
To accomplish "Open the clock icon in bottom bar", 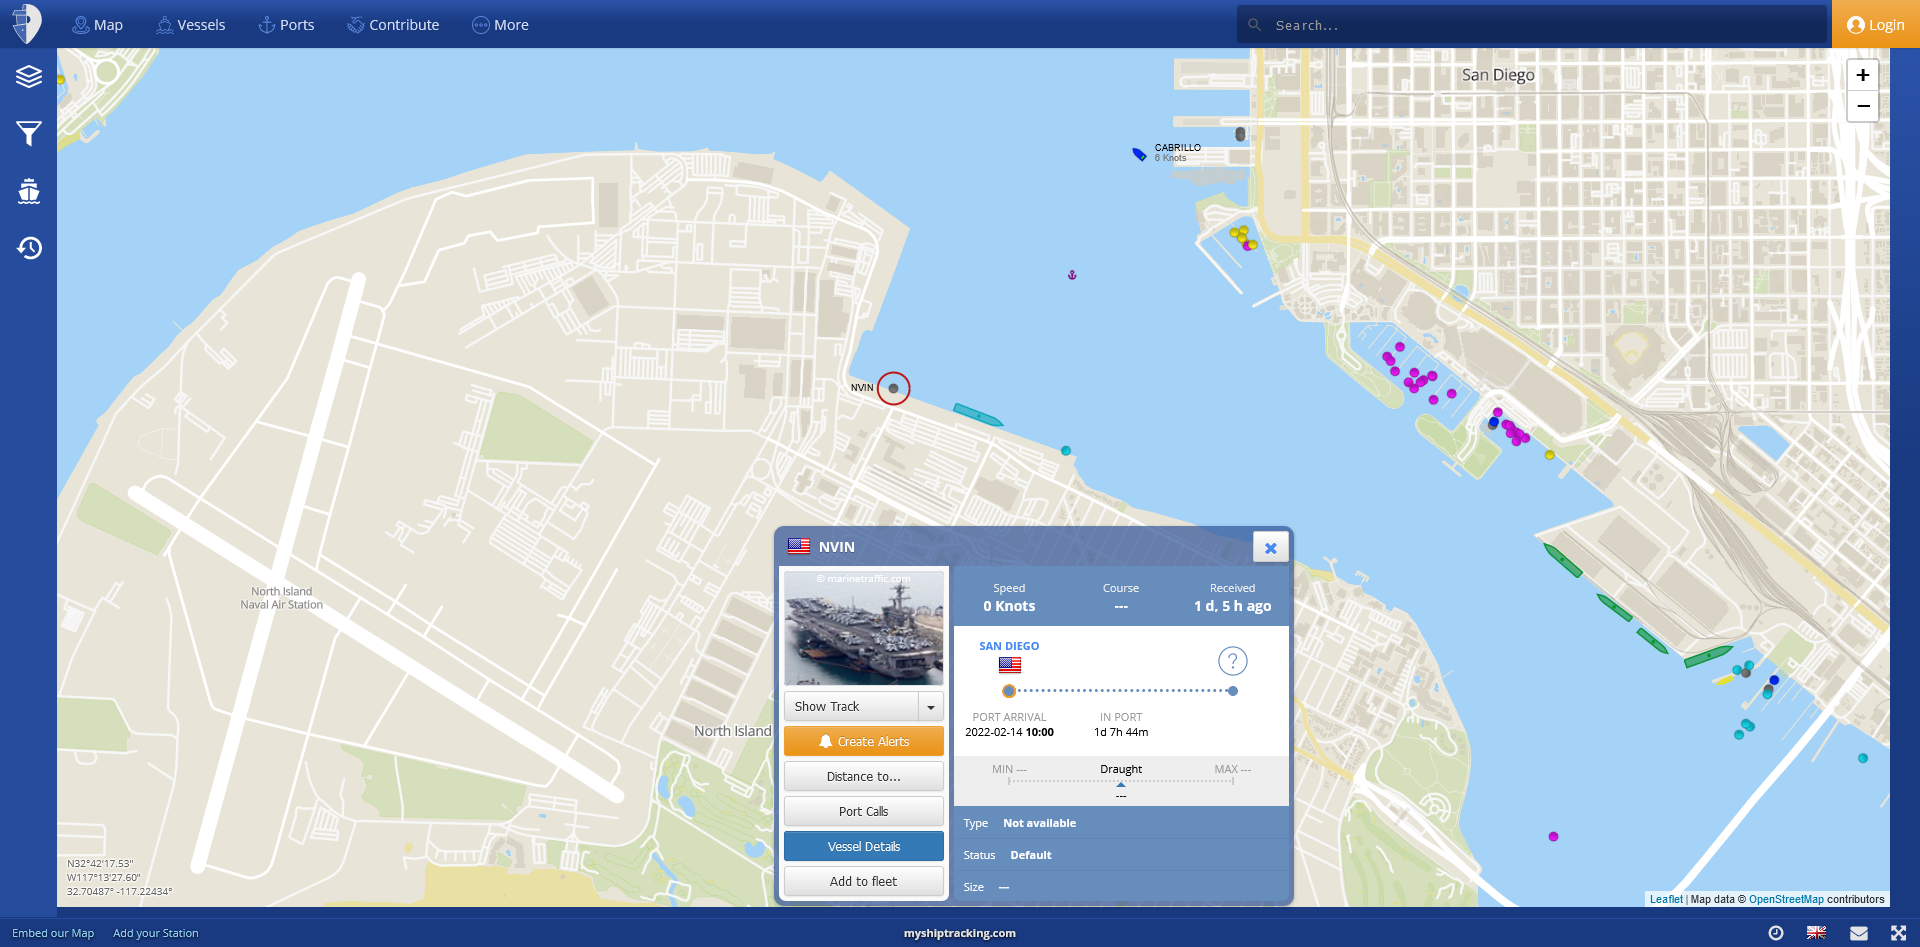I will (x=1776, y=933).
